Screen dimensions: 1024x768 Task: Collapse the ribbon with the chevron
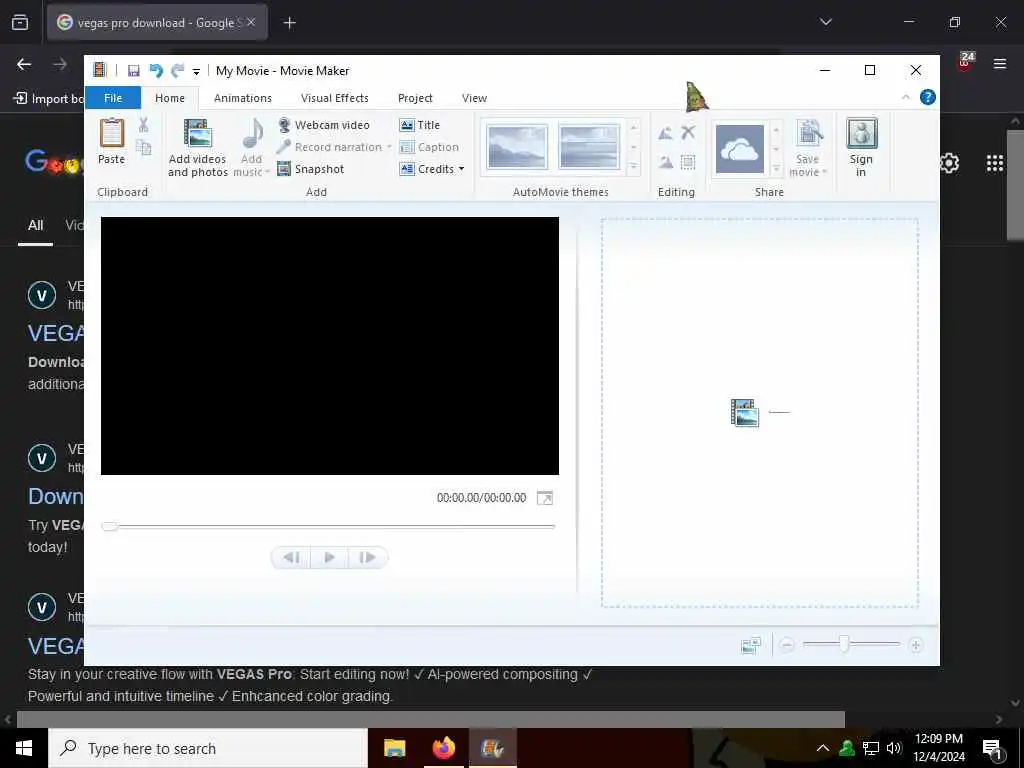point(906,97)
